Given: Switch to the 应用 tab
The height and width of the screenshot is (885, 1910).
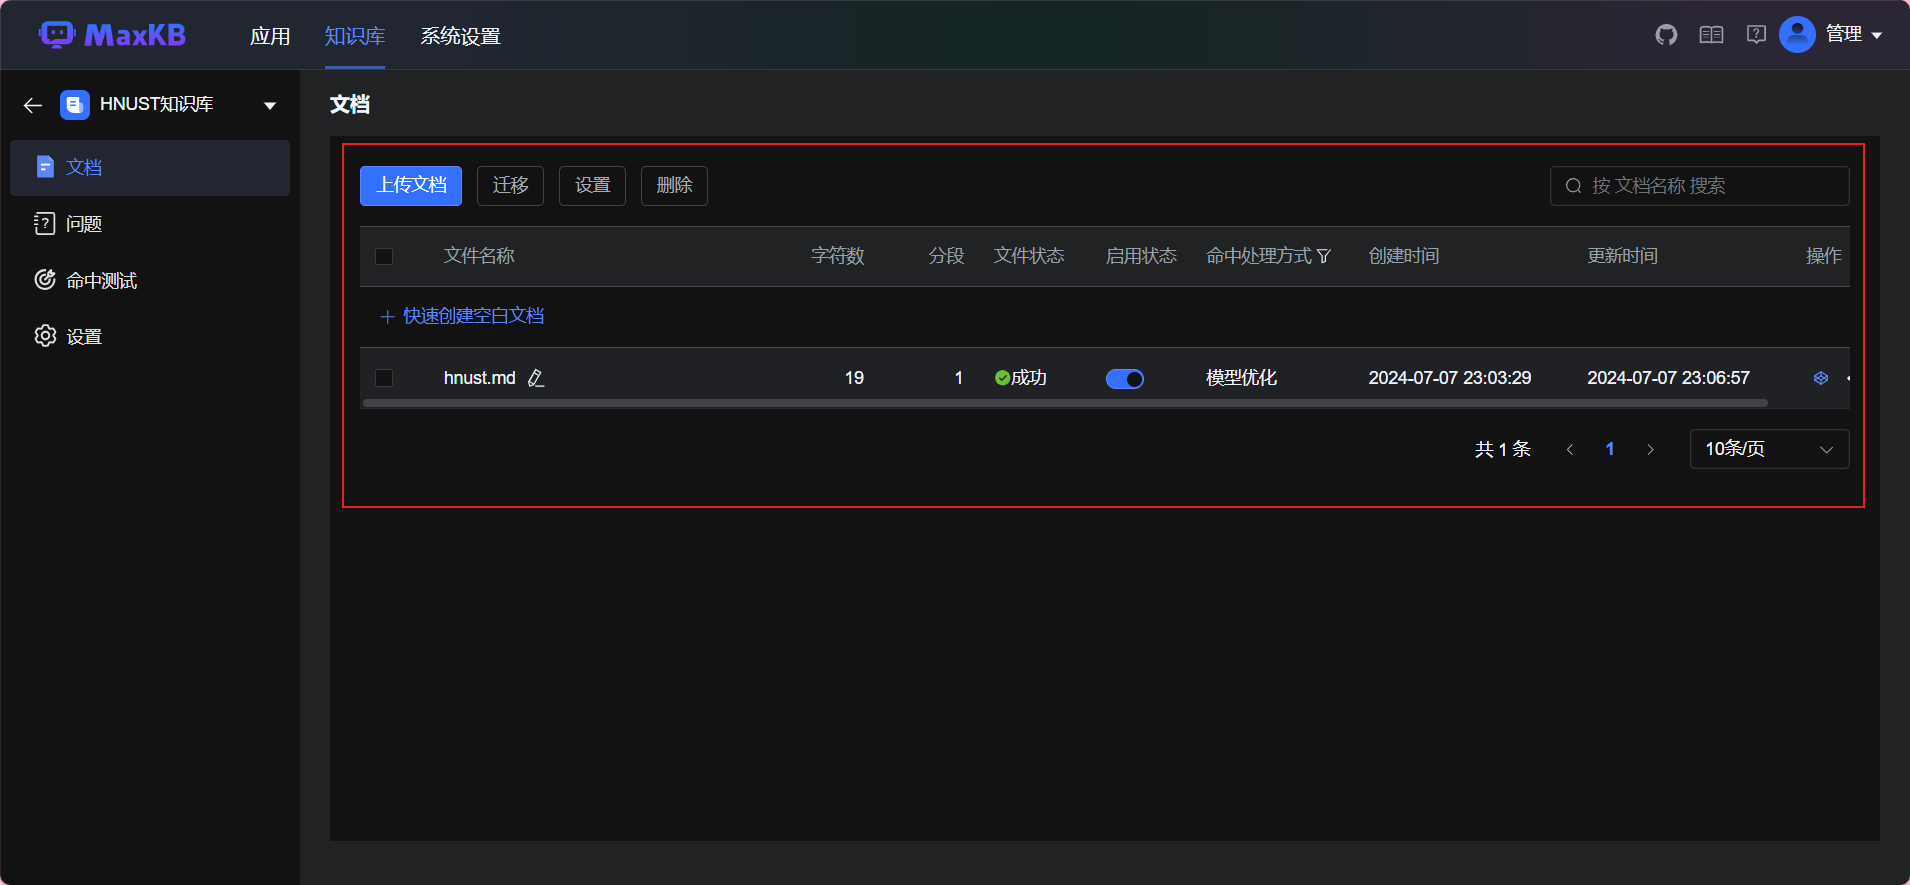Looking at the screenshot, I should [x=270, y=36].
